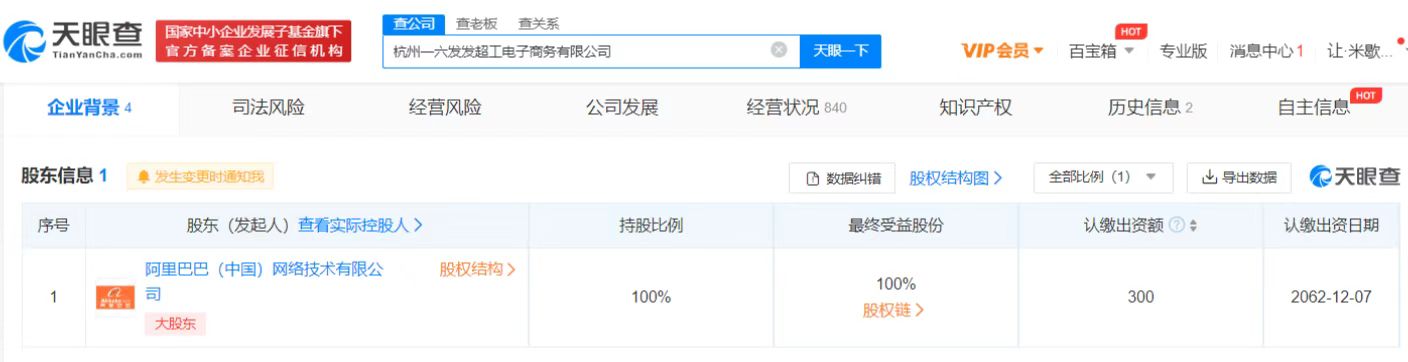Switch to the 知识产权 tab
The image size is (1408, 362).
coord(975,108)
